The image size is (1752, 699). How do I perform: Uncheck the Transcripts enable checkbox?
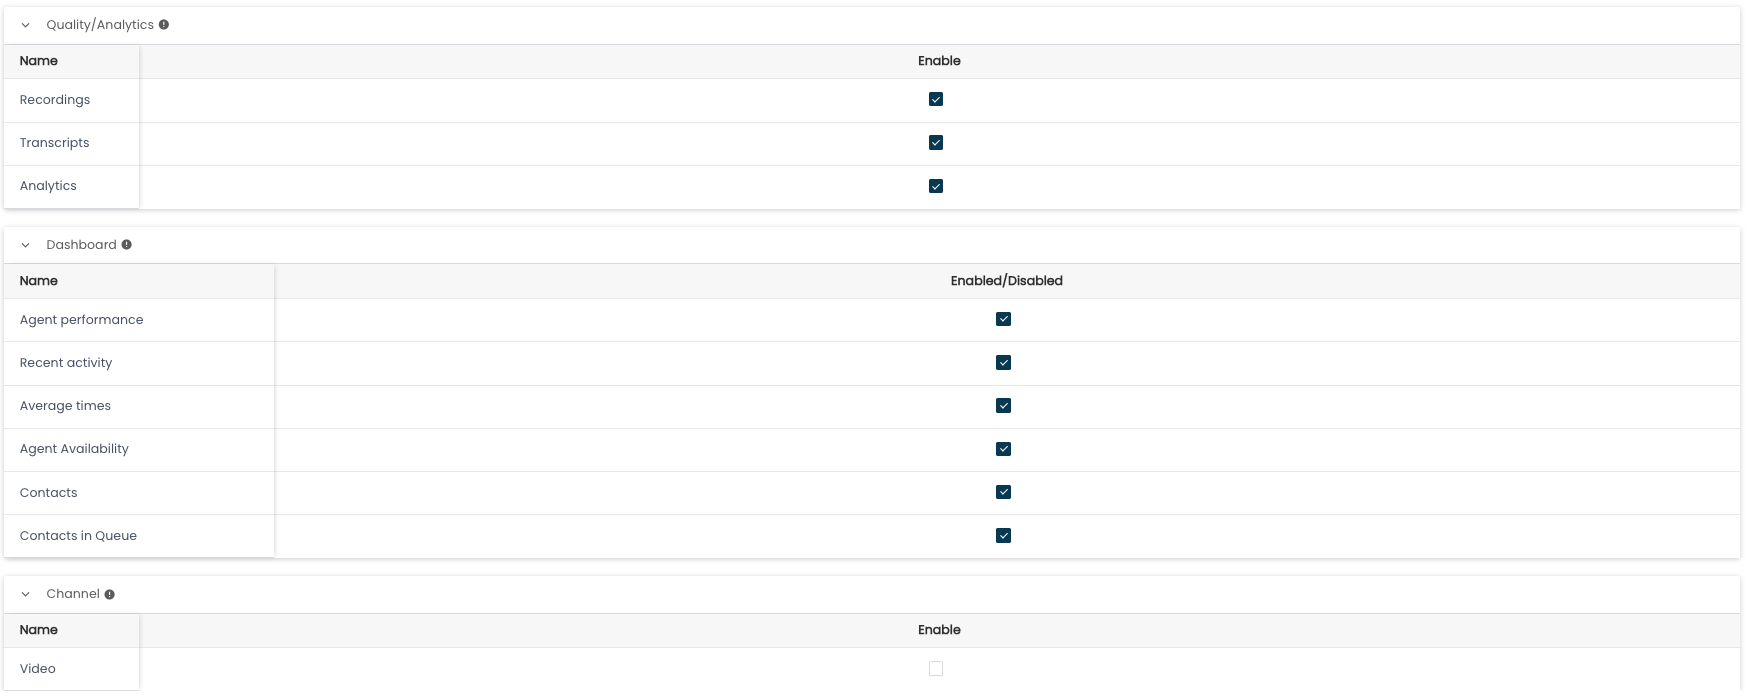pos(936,143)
